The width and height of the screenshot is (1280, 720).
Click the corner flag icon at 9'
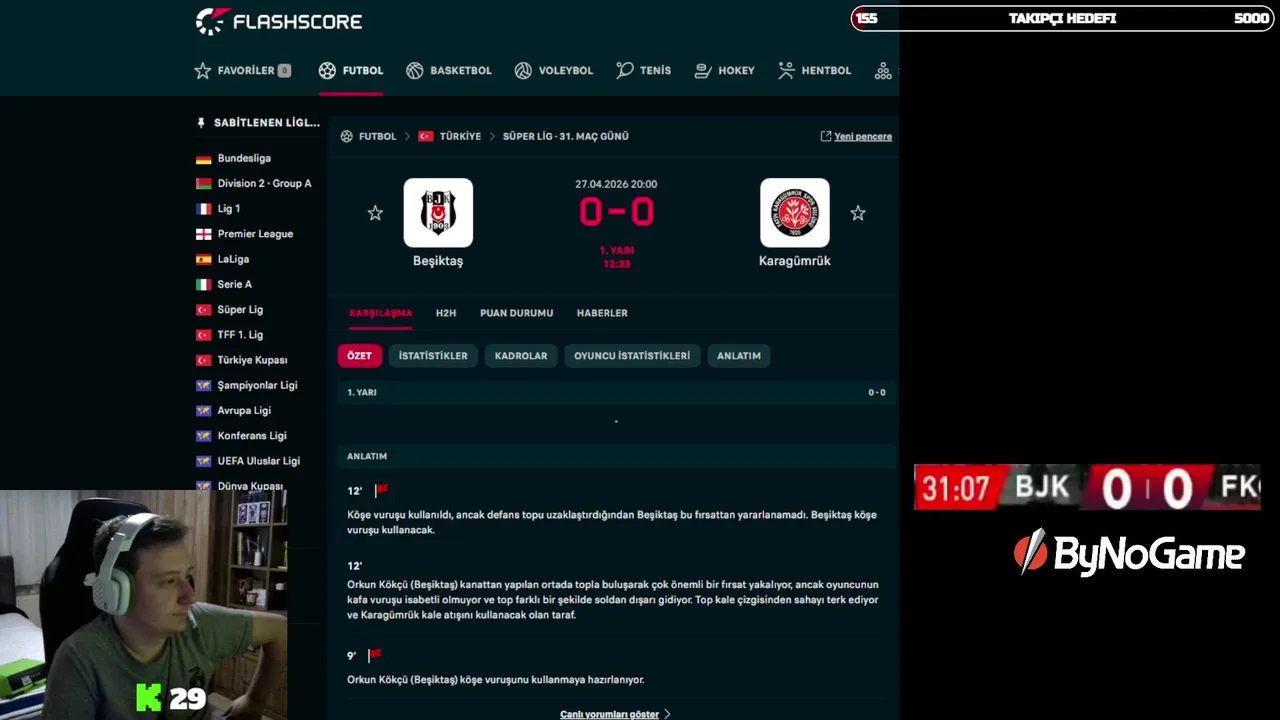(375, 655)
